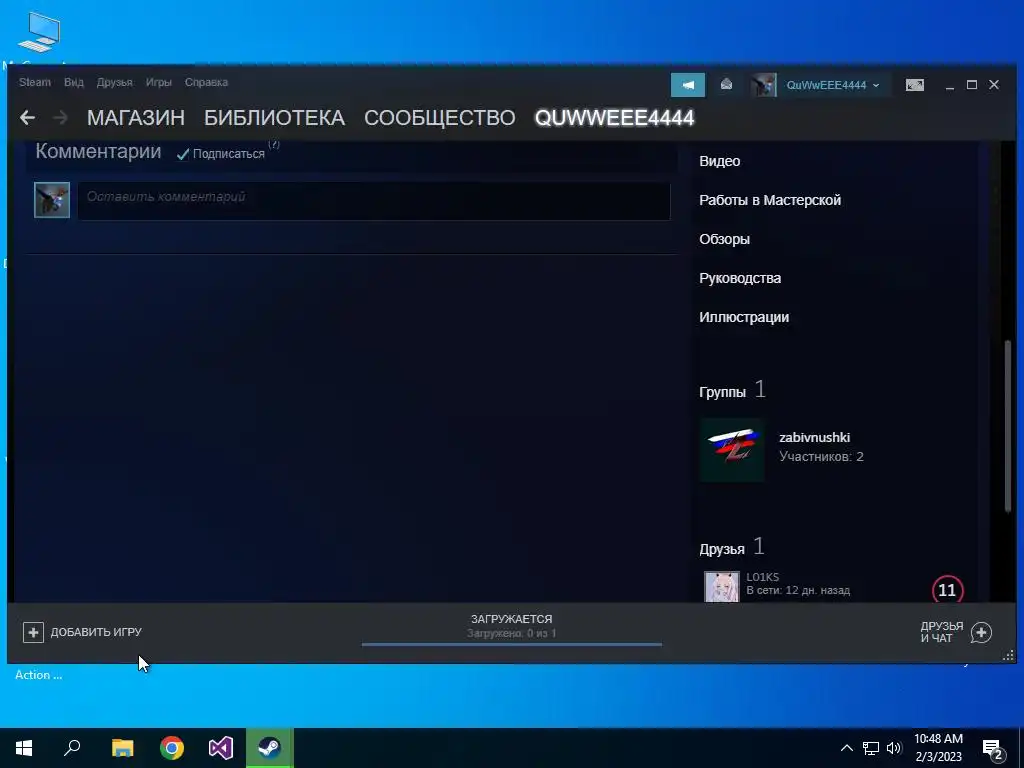This screenshot has height=768, width=1024.
Task: Click Участников: 2 member count text
Action: [x=822, y=456]
